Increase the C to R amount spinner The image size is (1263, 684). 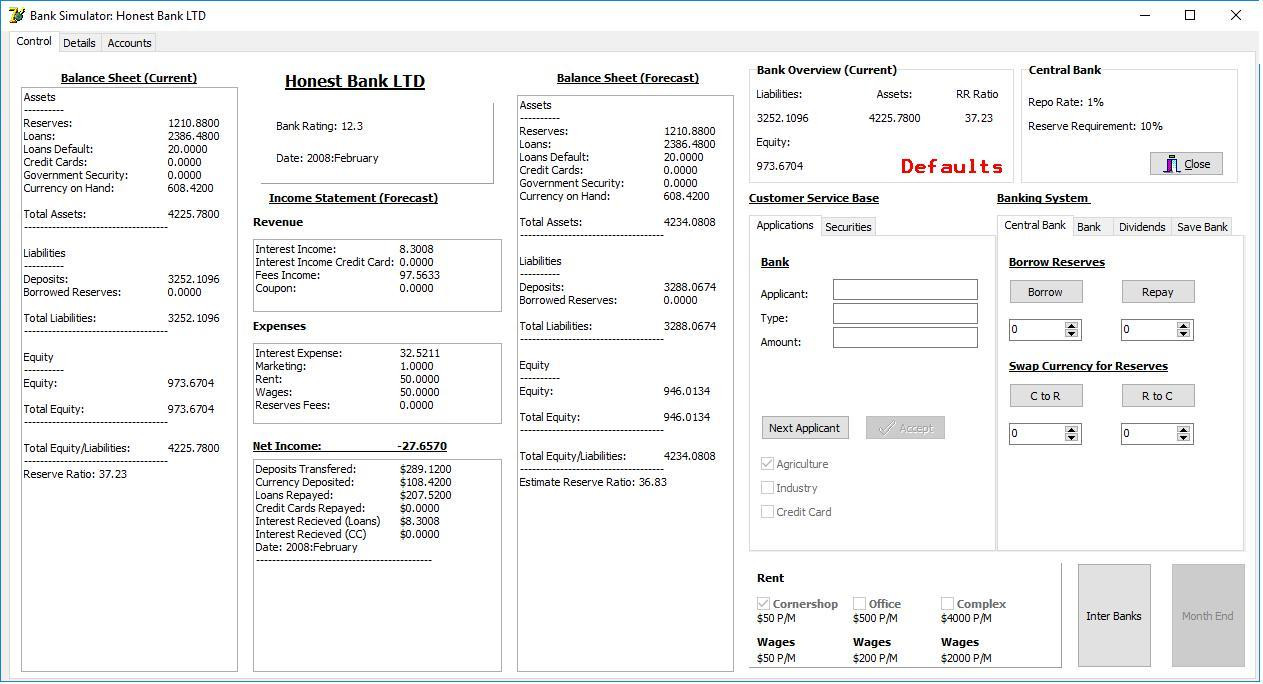click(x=1072, y=429)
